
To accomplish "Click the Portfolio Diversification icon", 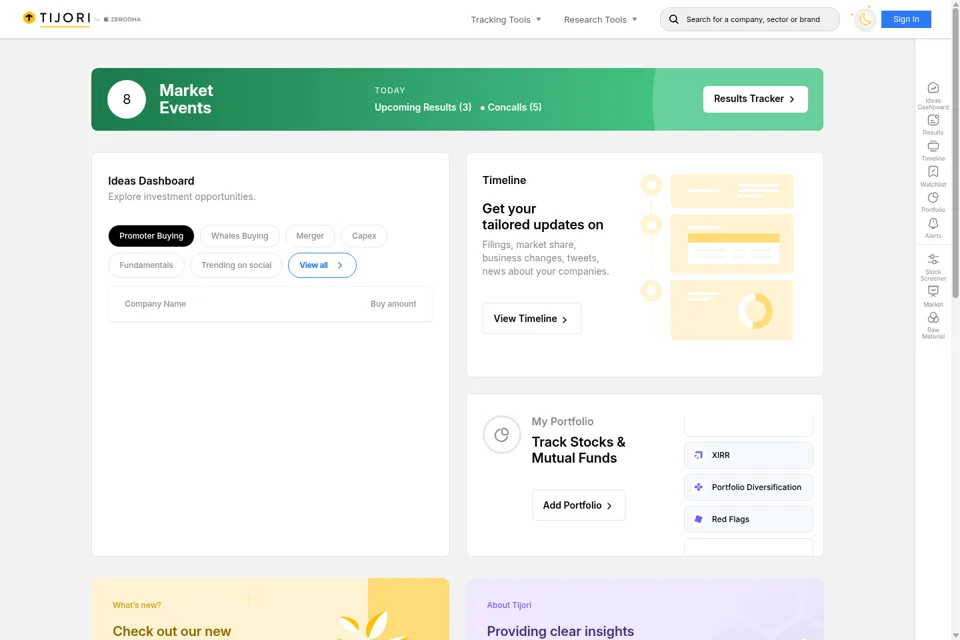I will [x=699, y=487].
